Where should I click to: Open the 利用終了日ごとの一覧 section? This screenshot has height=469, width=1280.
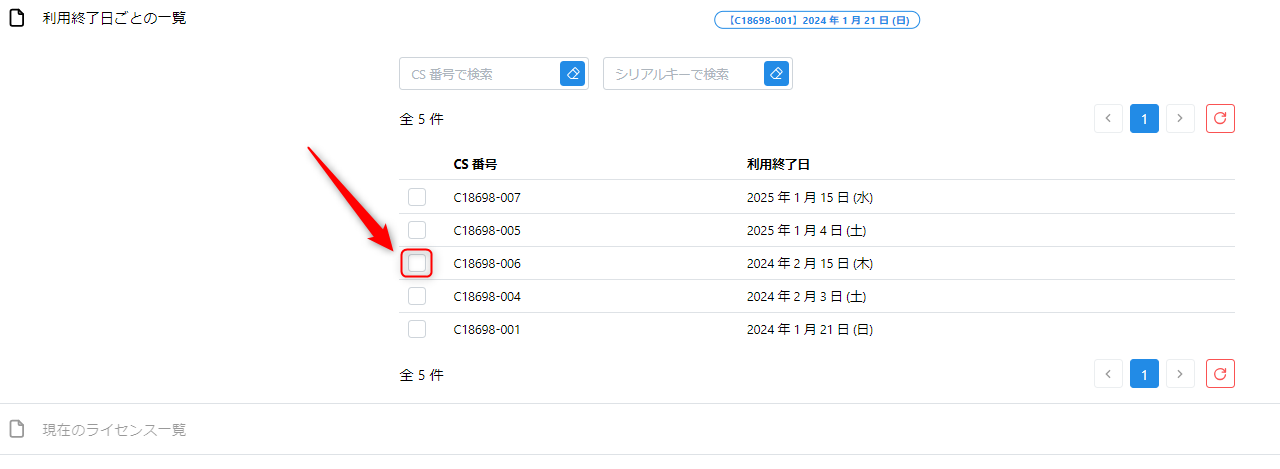click(114, 18)
